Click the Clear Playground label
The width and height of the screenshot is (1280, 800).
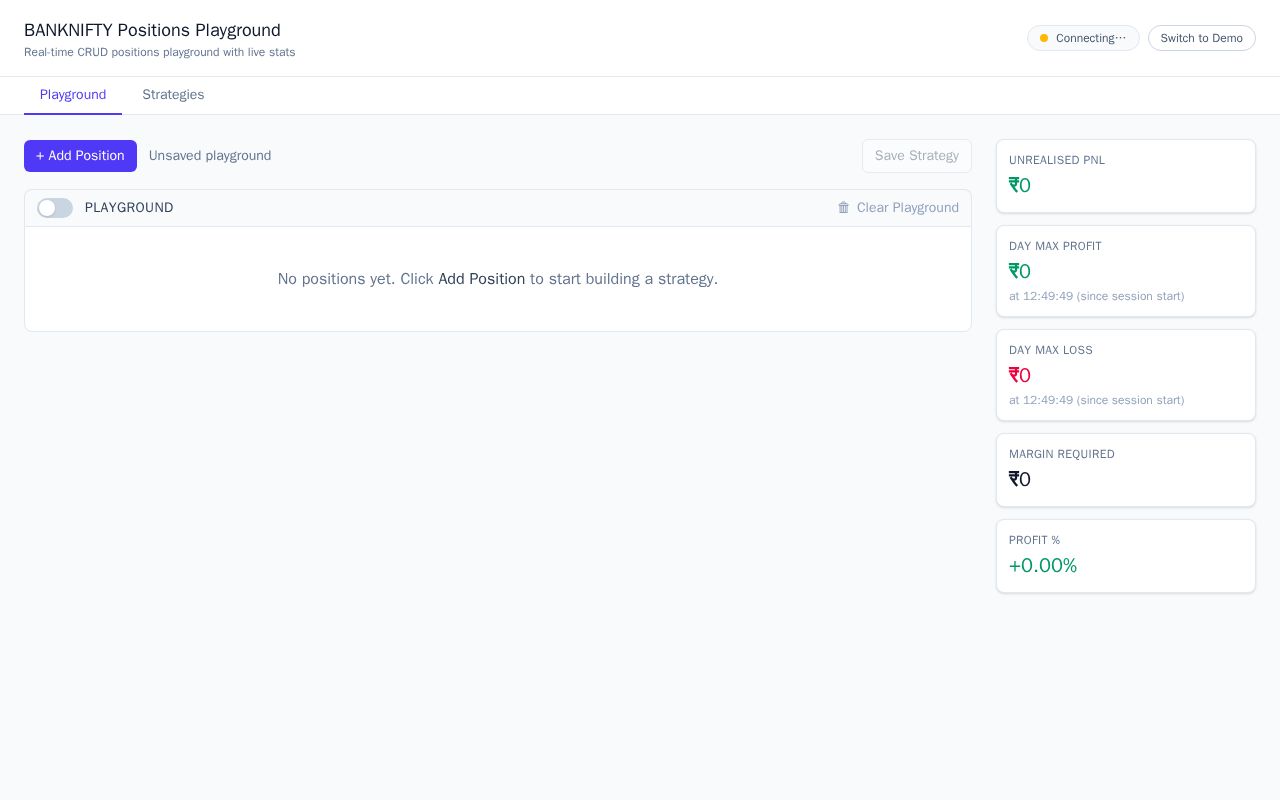point(908,208)
